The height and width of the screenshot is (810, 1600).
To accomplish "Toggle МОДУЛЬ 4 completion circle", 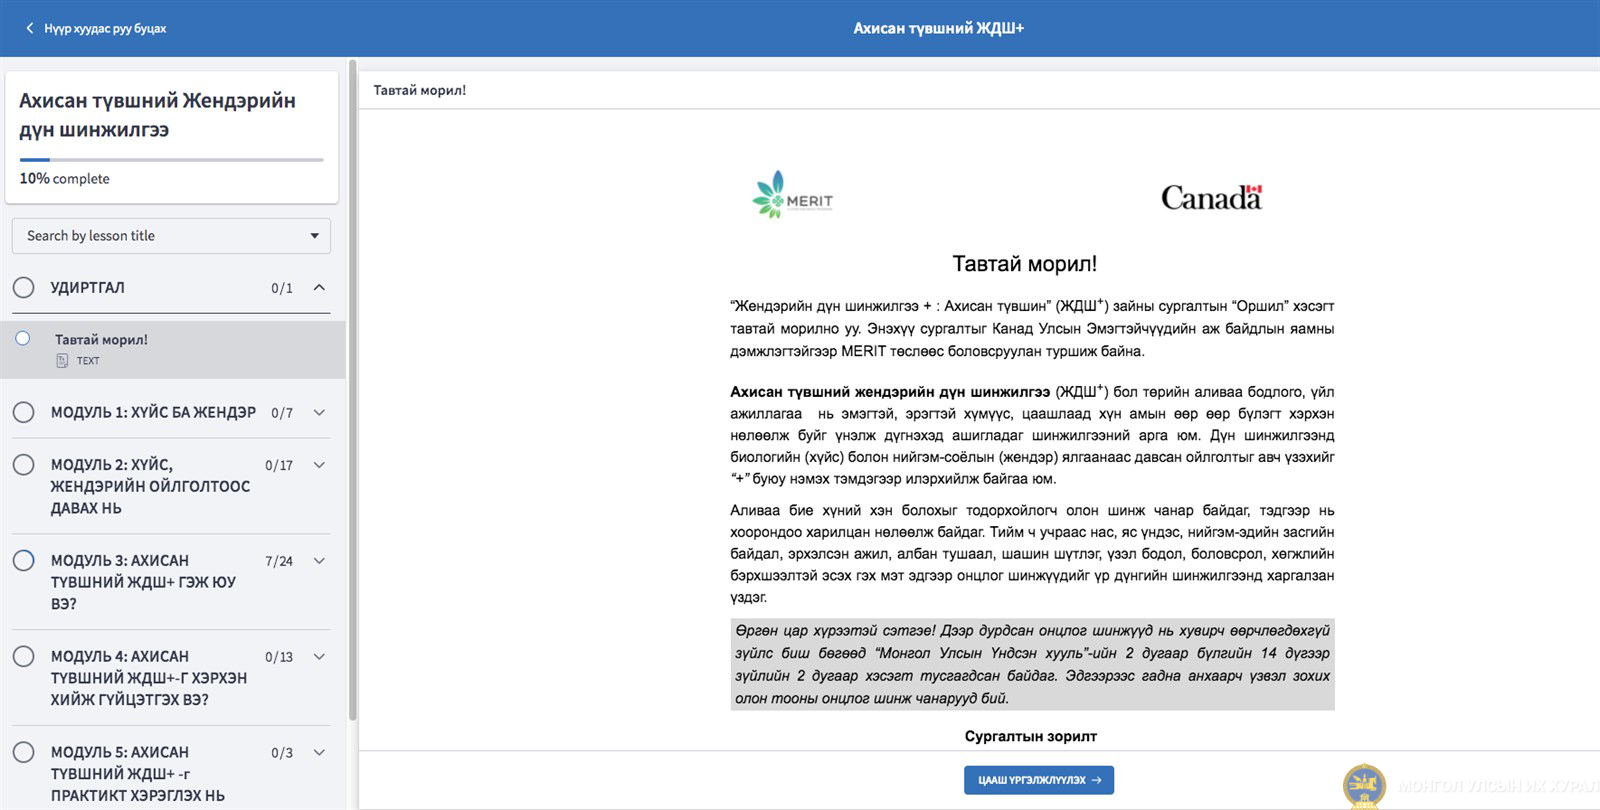I will pyautogui.click(x=24, y=656).
